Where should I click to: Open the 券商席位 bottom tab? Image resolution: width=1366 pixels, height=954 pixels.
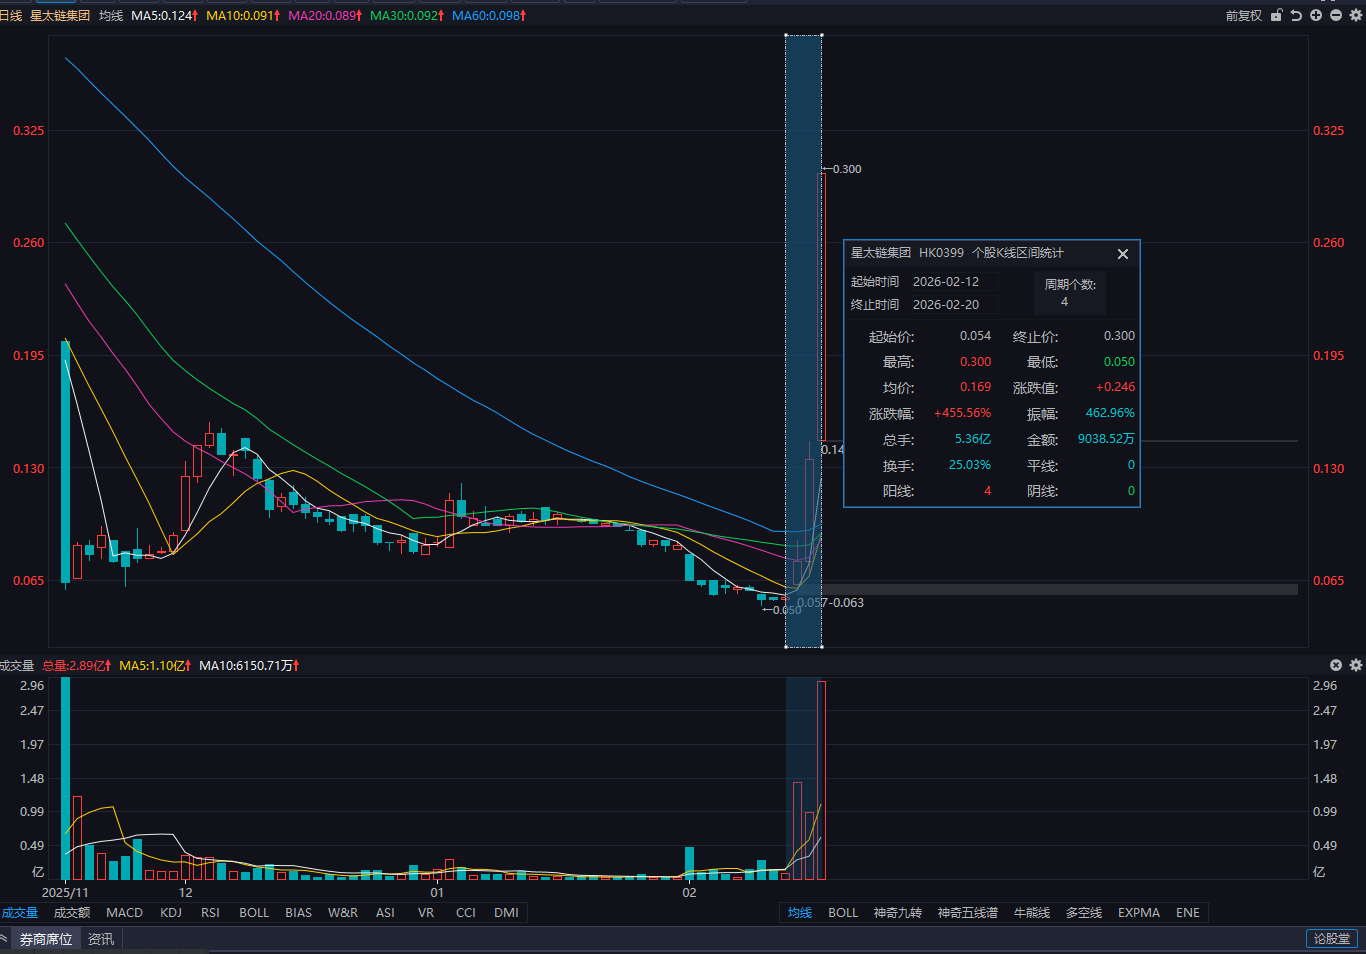pyautogui.click(x=46, y=939)
